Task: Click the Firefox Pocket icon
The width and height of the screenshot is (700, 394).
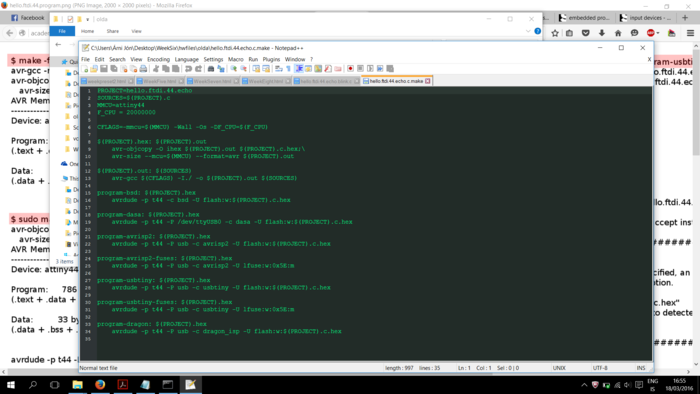Action: pos(586,33)
